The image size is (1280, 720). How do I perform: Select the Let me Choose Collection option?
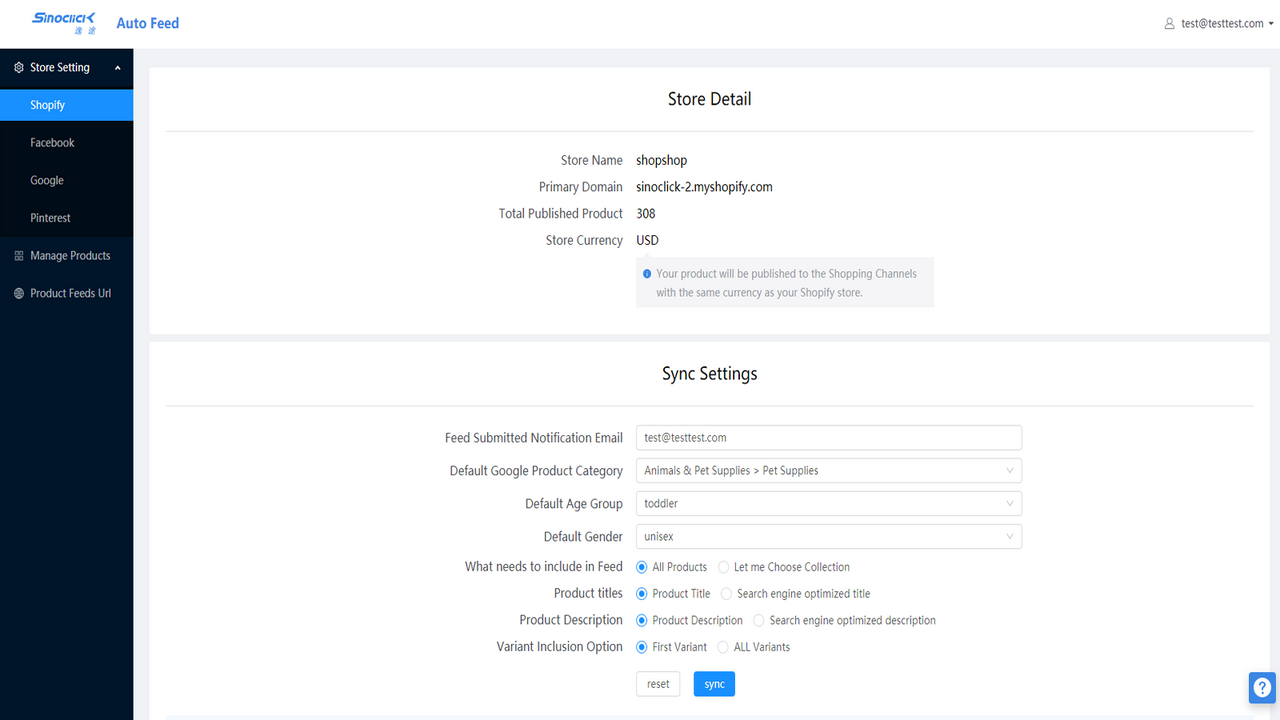point(724,567)
